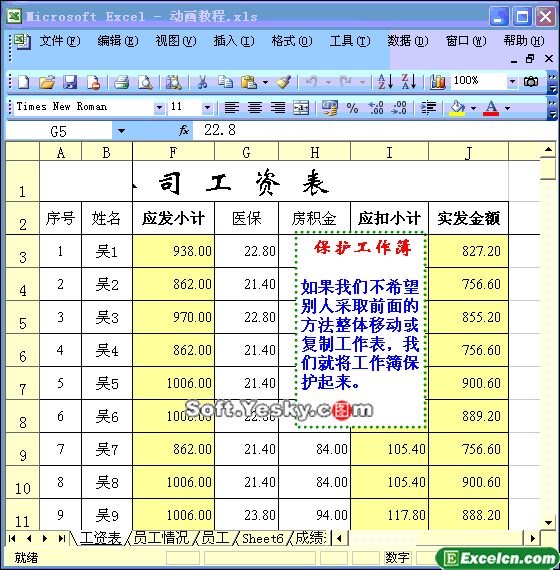Open the 文件 menu

[60, 41]
